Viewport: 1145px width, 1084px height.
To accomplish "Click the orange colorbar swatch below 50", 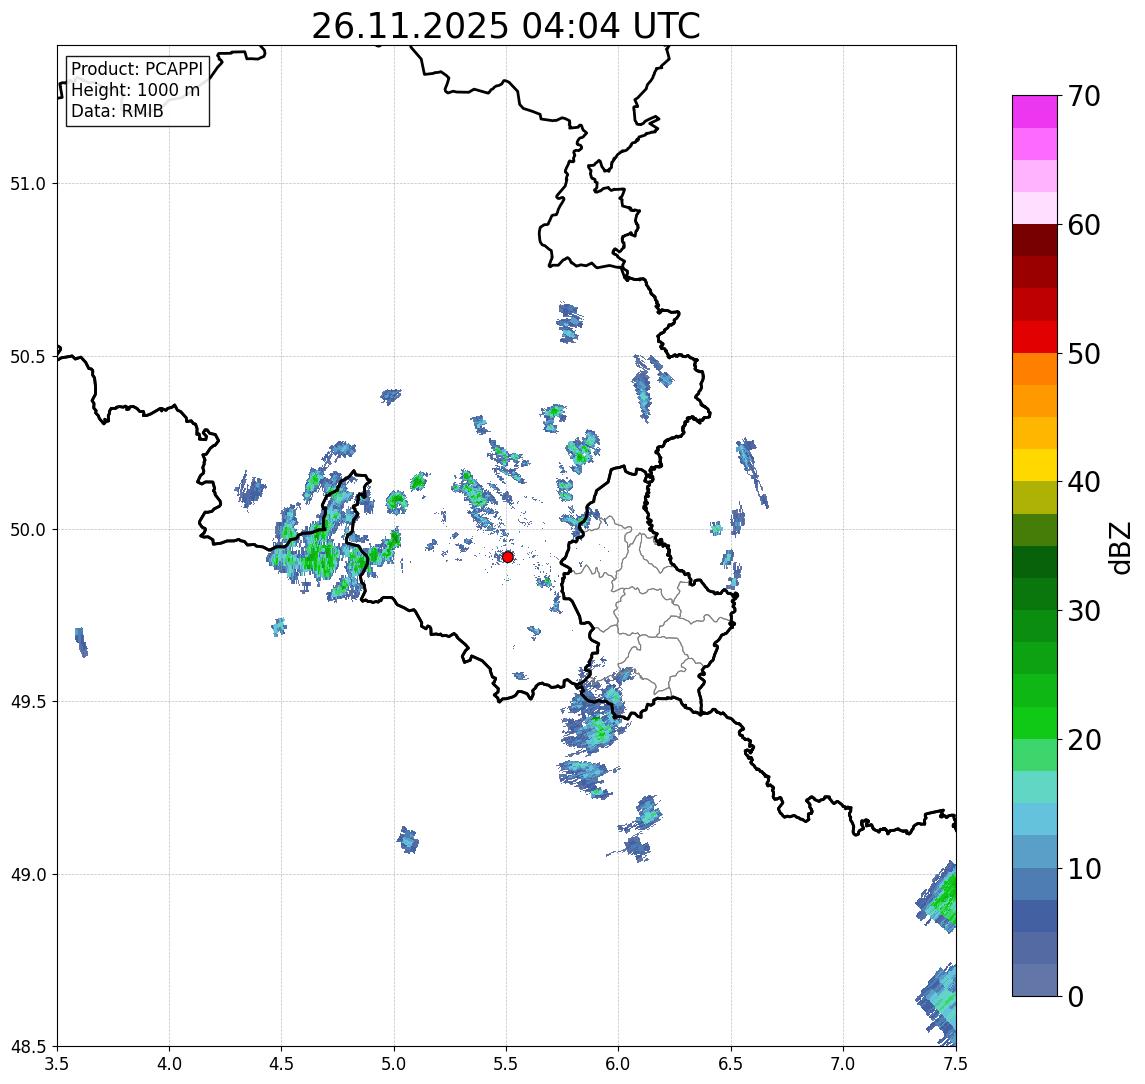I will [1035, 369].
